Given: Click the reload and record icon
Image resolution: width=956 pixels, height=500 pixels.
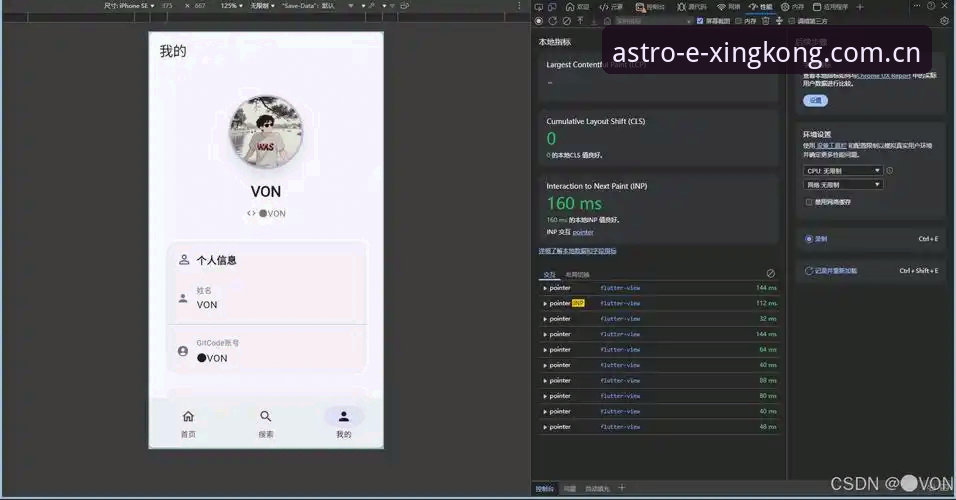Looking at the screenshot, I should point(552,21).
